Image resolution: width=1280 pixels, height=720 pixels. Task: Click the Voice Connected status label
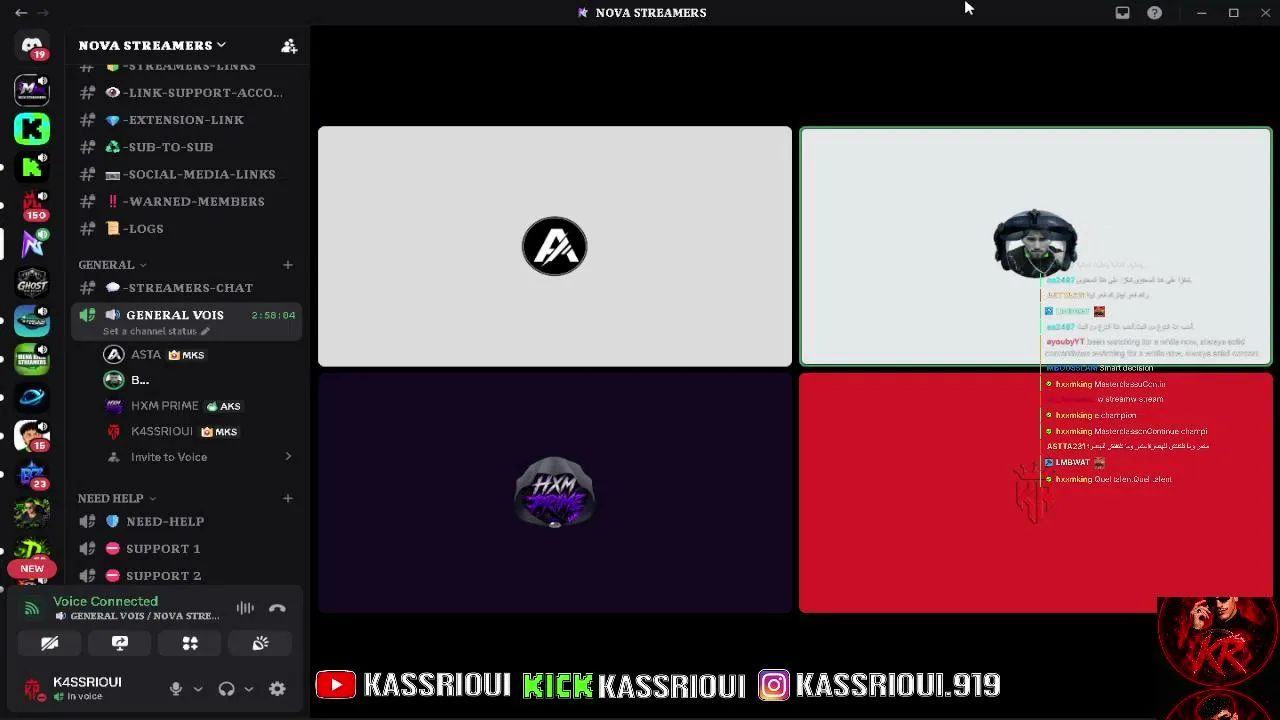[105, 601]
